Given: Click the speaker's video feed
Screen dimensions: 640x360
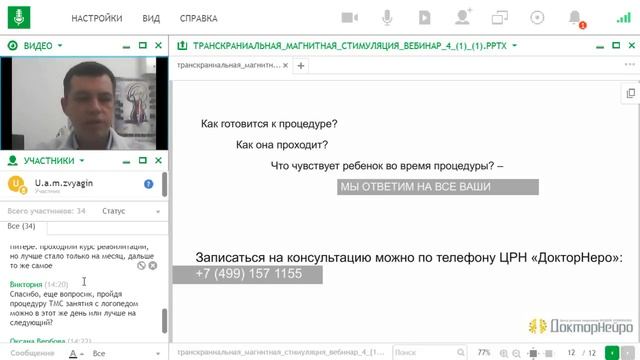Looking at the screenshot, I should click(84, 103).
